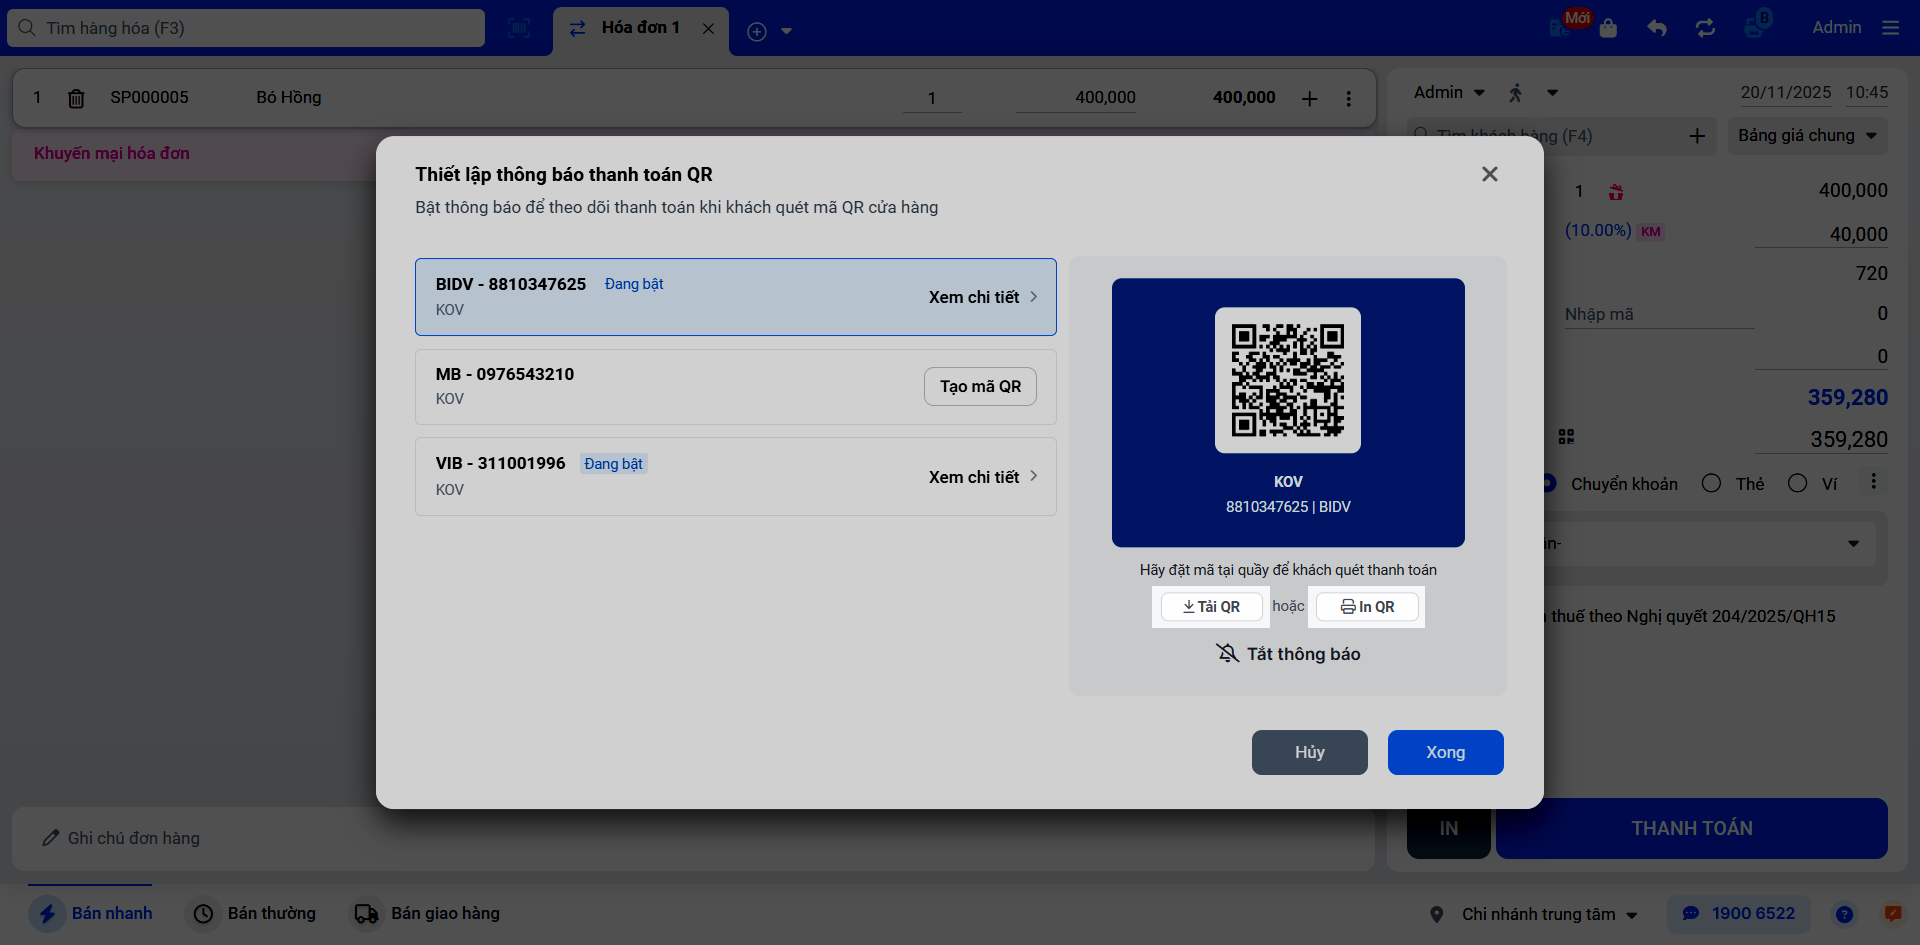The width and height of the screenshot is (1920, 945).
Task: Click the QR code image for KOV
Action: click(x=1288, y=380)
